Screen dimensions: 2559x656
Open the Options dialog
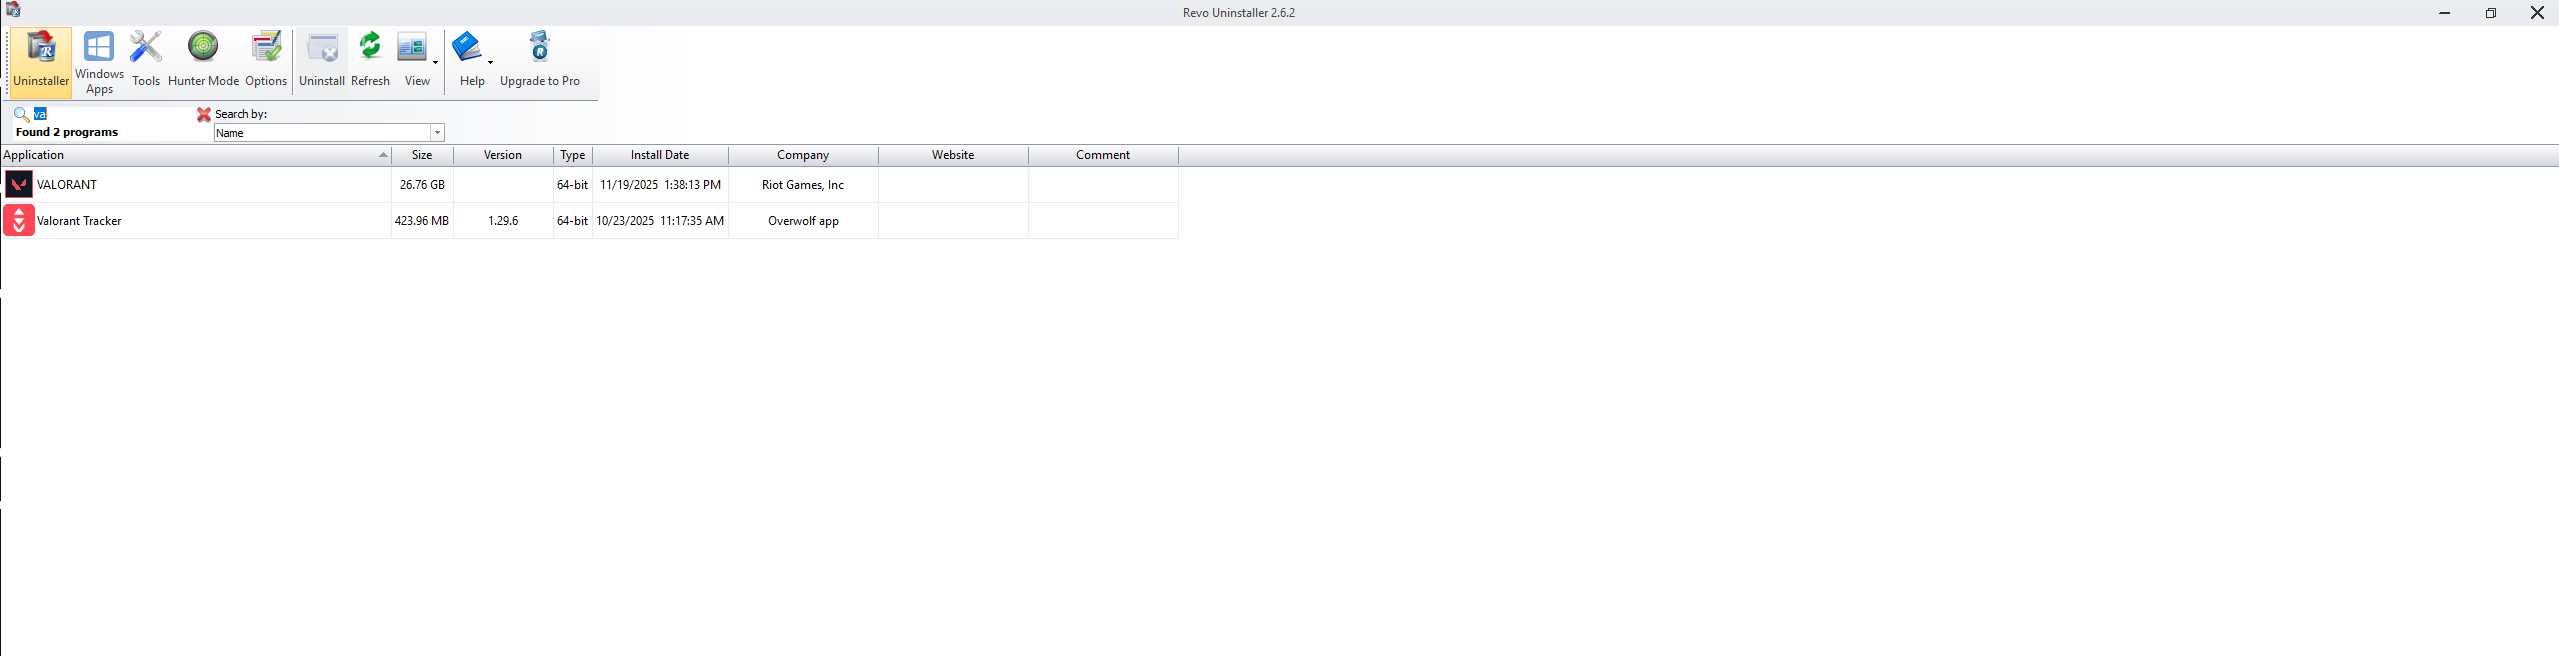point(266,62)
